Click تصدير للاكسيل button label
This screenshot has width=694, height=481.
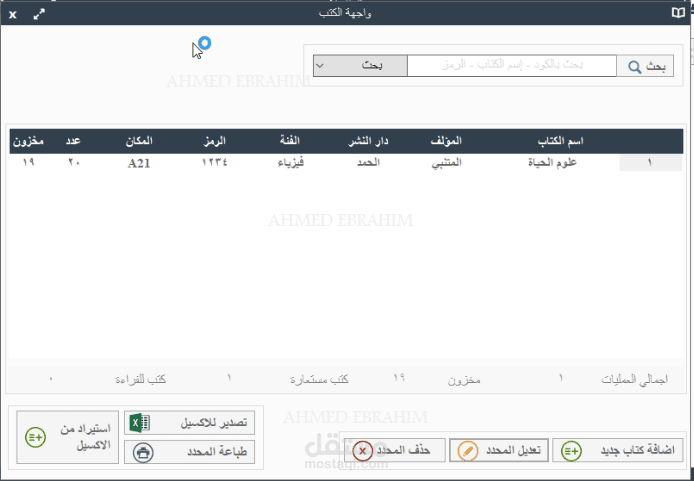click(x=213, y=423)
